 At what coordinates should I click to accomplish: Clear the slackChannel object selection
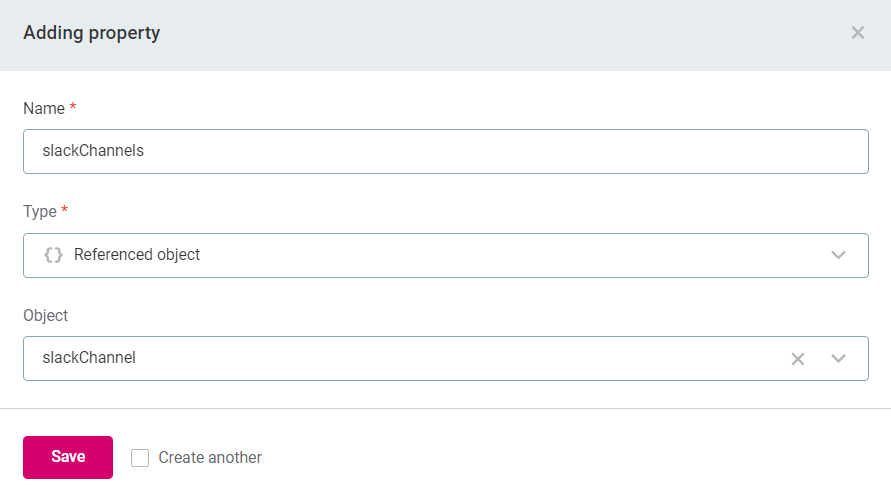[798, 359]
